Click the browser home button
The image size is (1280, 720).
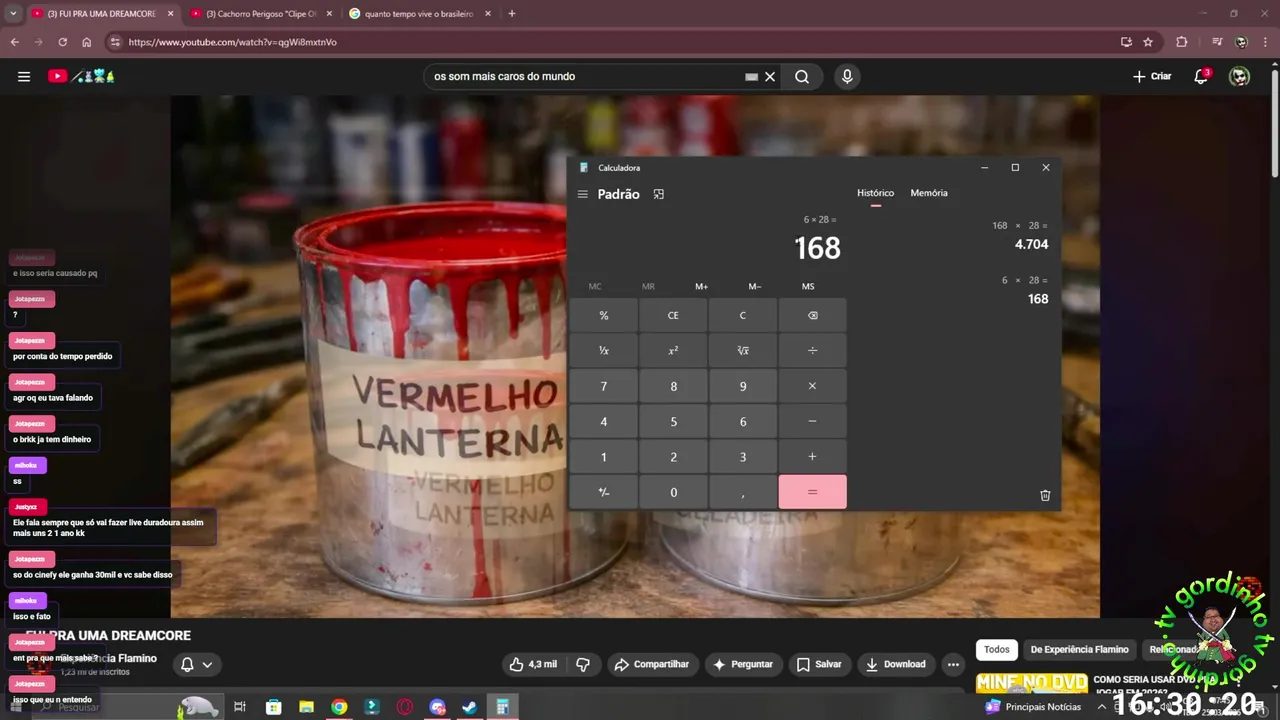pyautogui.click(x=87, y=42)
